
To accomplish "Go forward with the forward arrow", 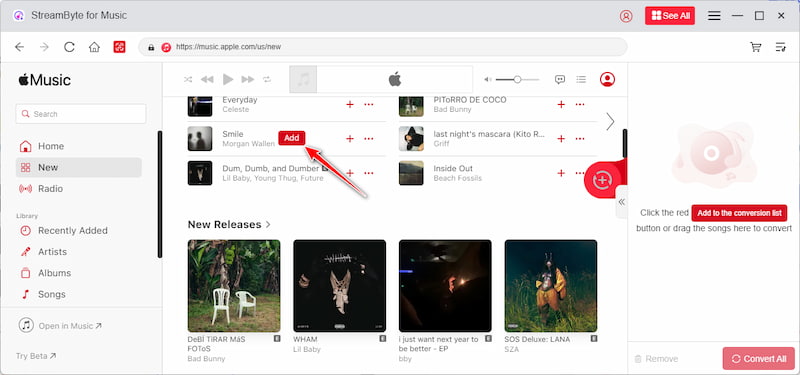I will [44, 47].
